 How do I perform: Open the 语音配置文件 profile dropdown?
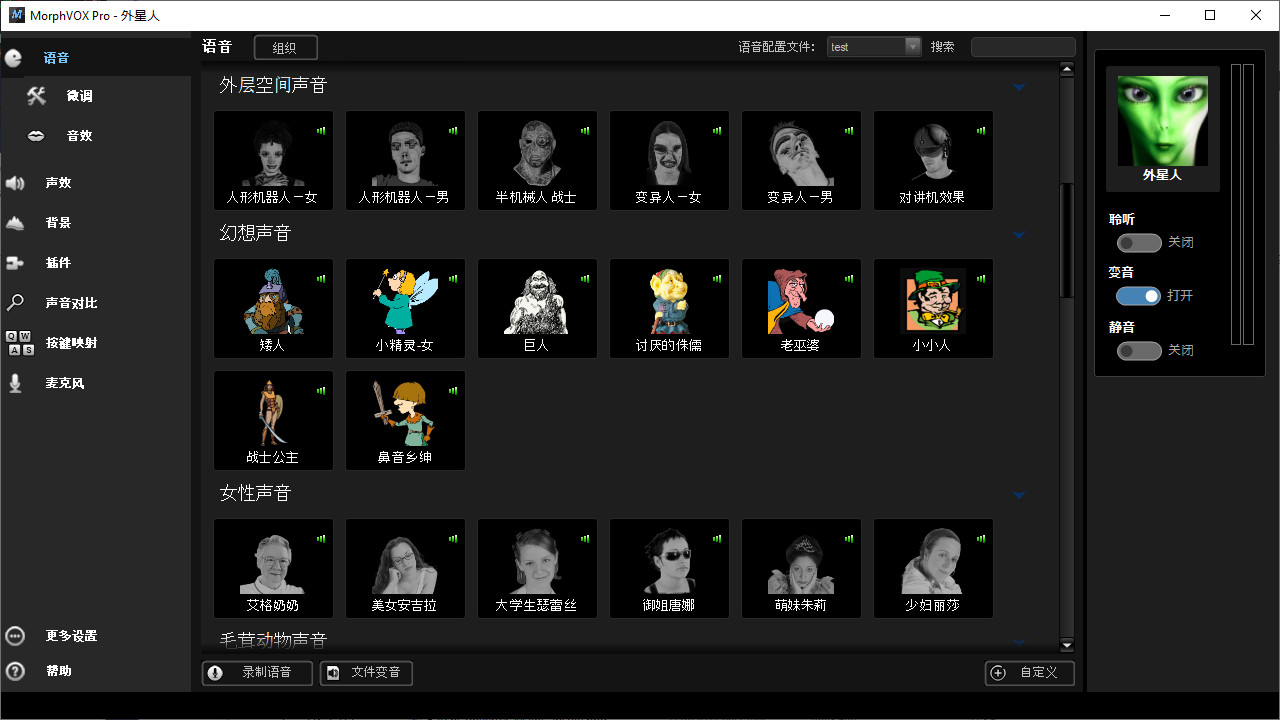(x=911, y=46)
